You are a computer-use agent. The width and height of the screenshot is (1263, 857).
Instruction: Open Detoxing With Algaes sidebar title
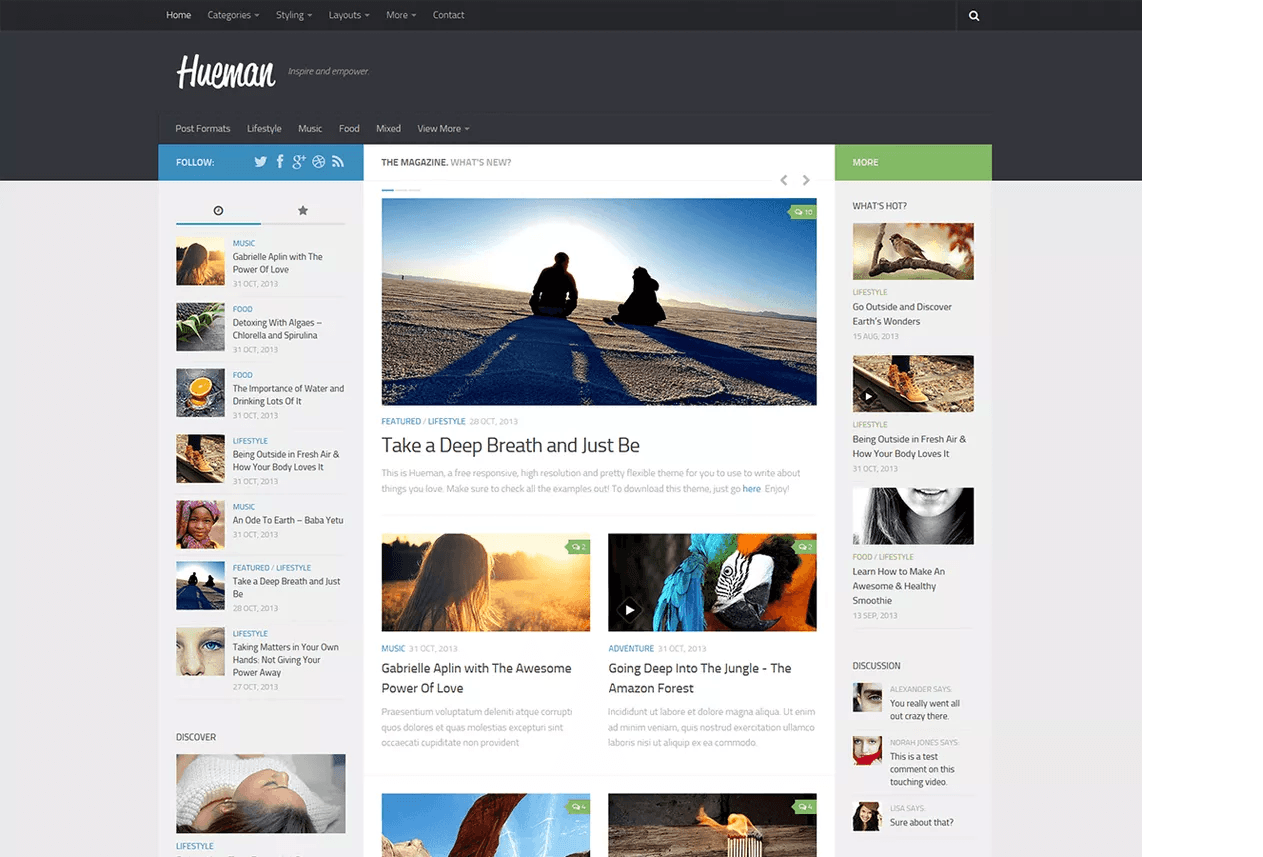coord(277,329)
